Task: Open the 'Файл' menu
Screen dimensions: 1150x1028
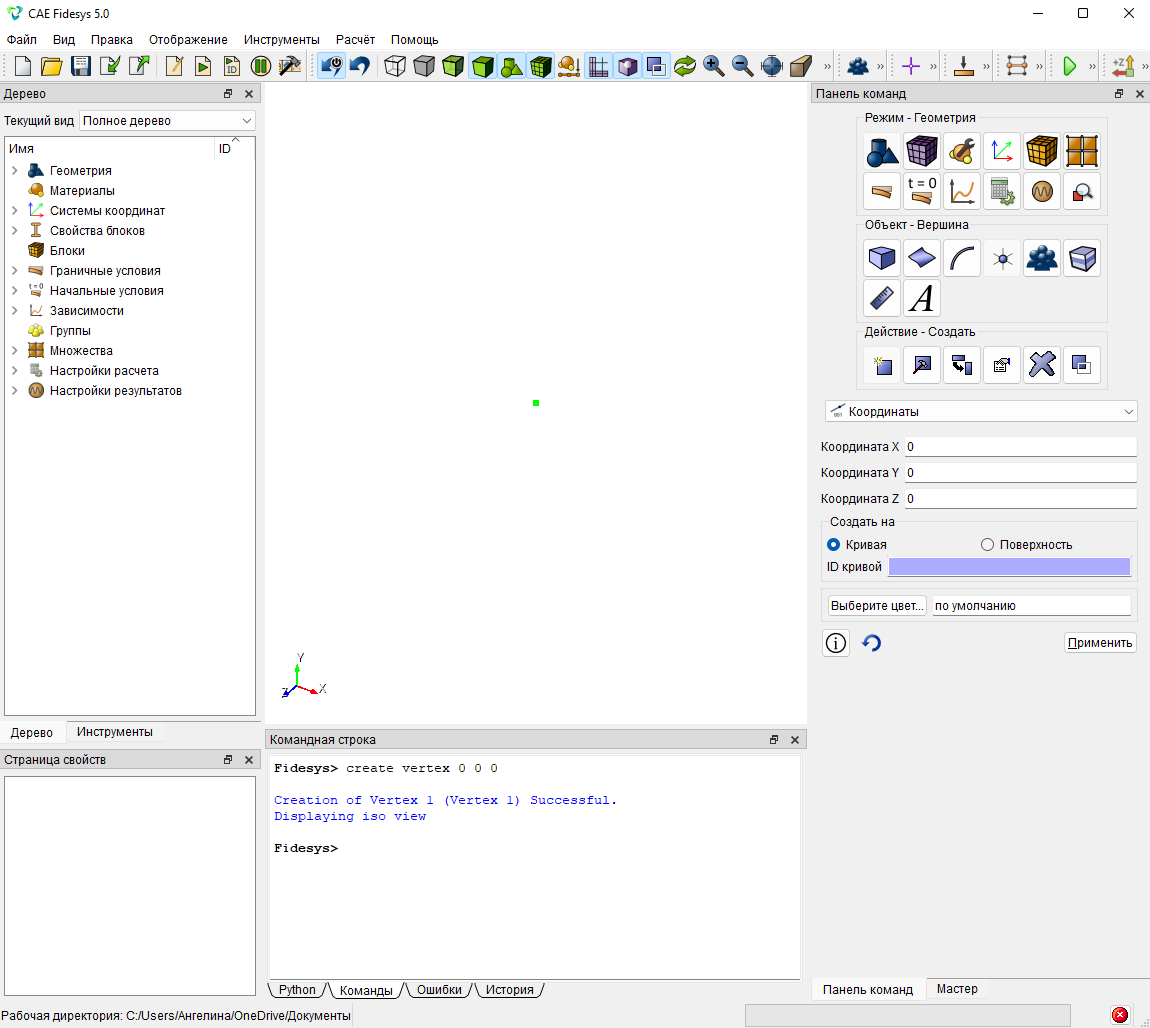Action: pos(21,40)
